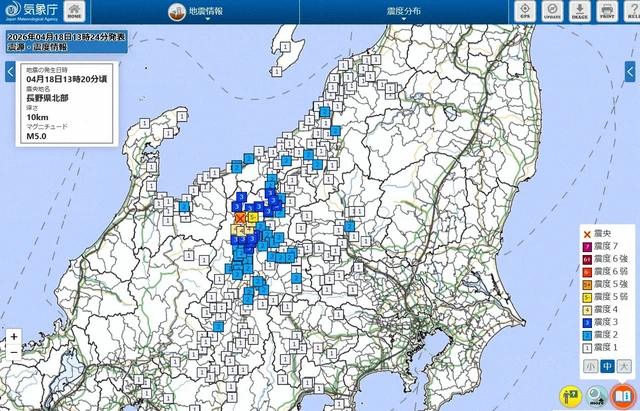Image resolution: width=640 pixels, height=411 pixels.
Task: Click the 'more' magnifier icon
Action: click(597, 395)
